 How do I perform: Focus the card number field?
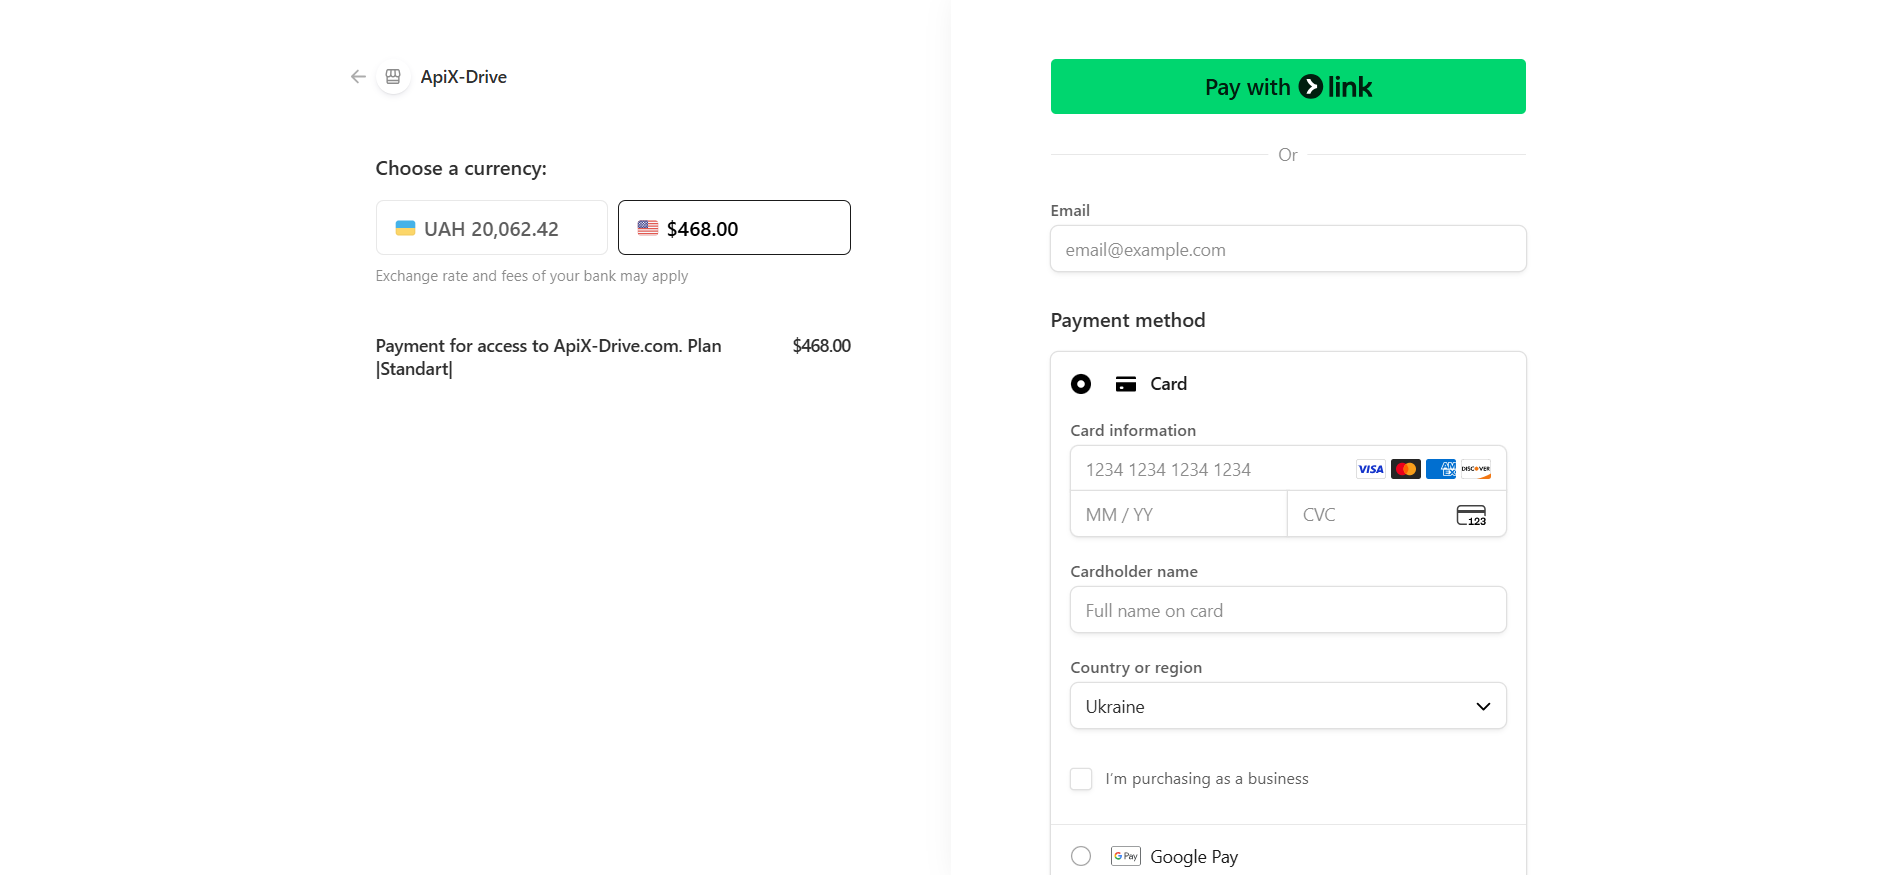[x=1288, y=469]
